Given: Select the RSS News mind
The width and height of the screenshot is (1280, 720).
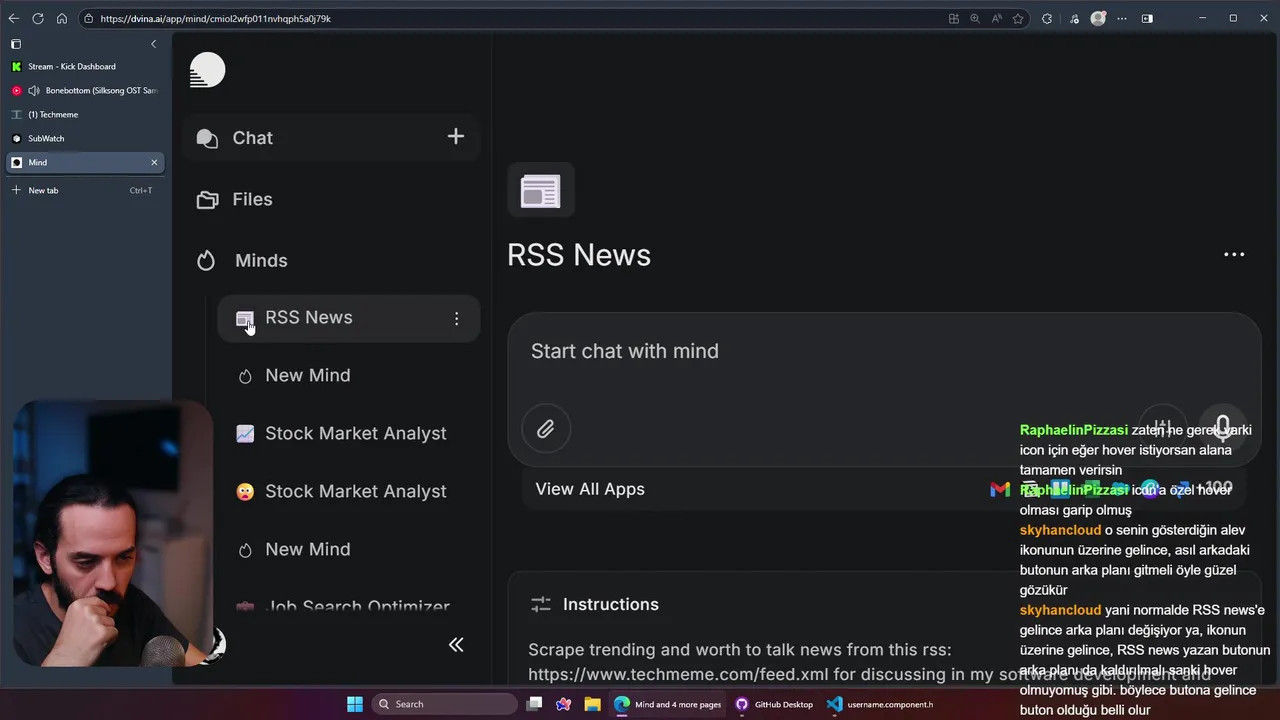Looking at the screenshot, I should tap(348, 318).
